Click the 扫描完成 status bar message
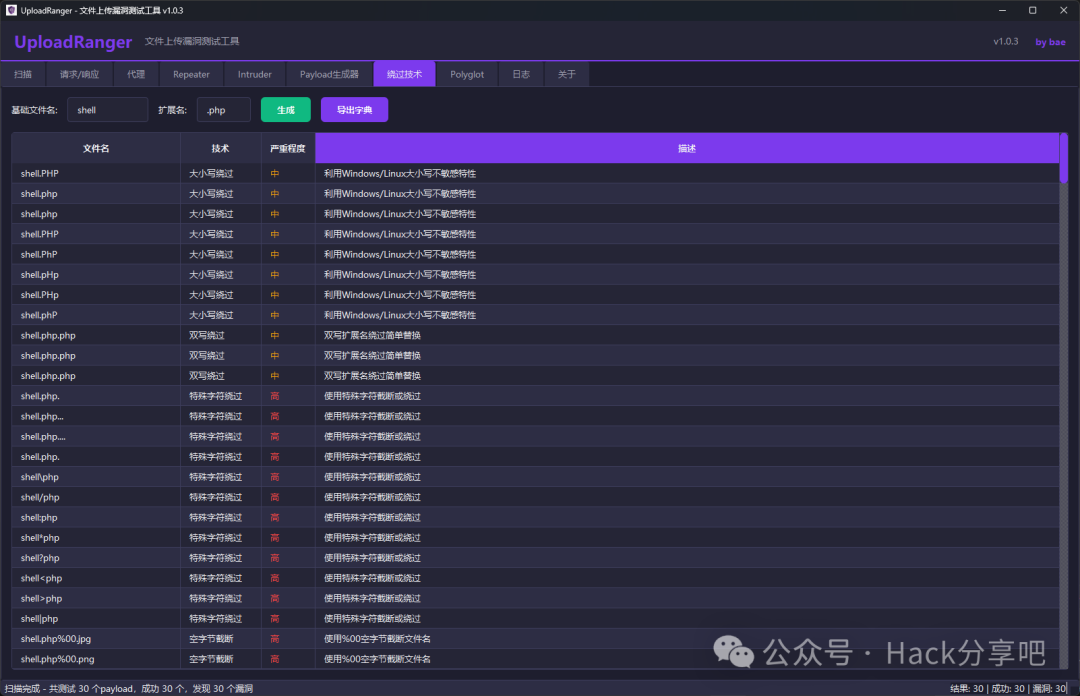This screenshot has height=696, width=1080. tap(129, 688)
